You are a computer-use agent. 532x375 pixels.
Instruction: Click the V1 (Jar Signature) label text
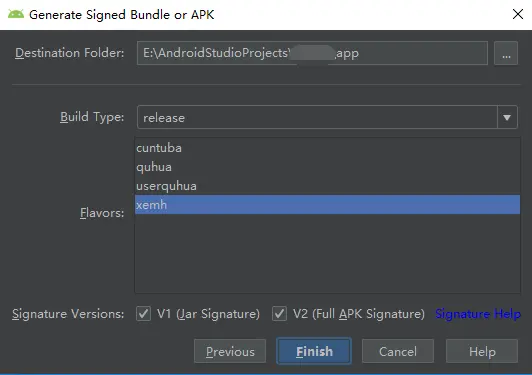point(208,314)
